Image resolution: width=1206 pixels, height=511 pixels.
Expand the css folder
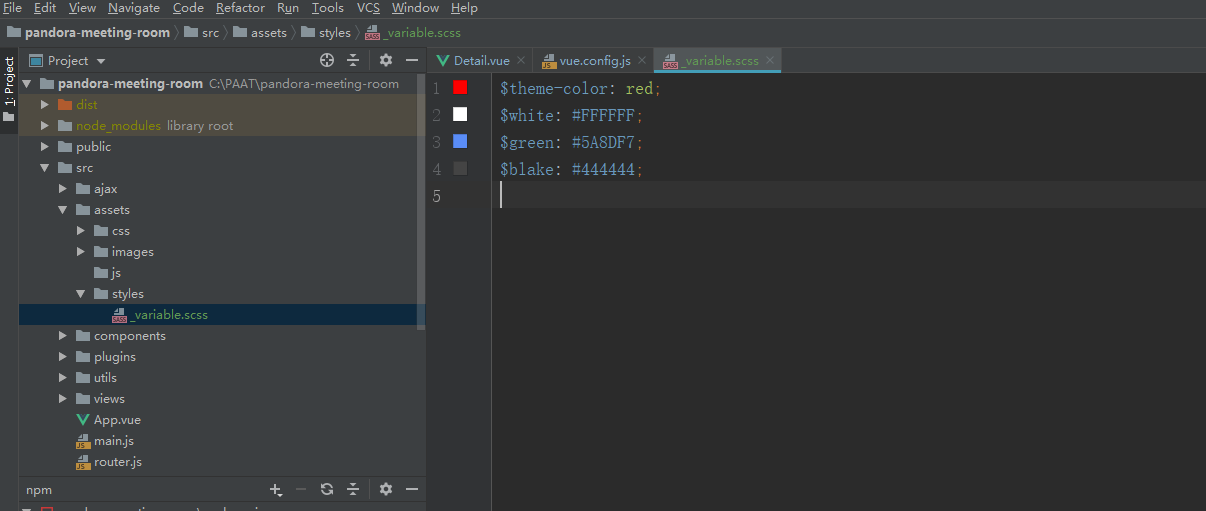tap(80, 230)
